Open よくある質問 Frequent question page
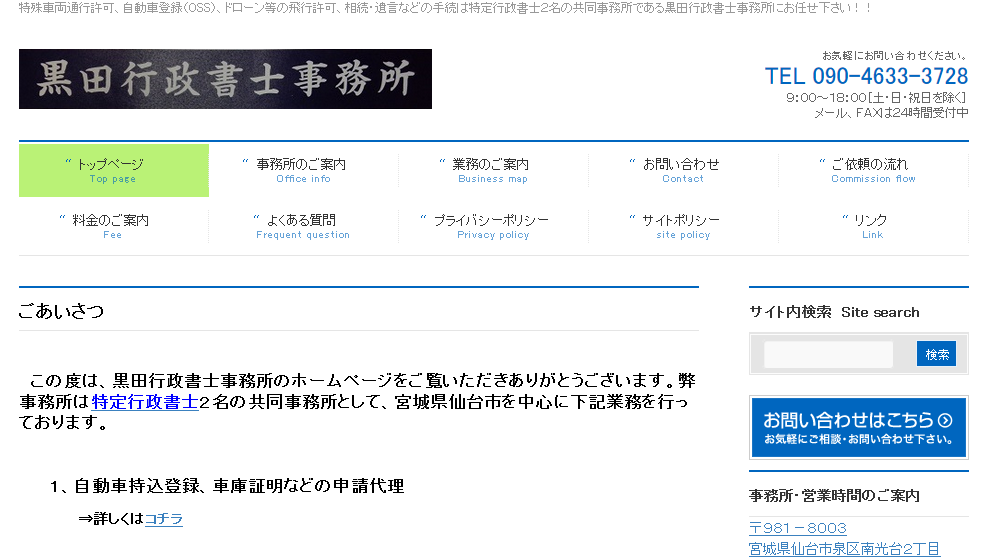This screenshot has height=559, width=985. 303,226
